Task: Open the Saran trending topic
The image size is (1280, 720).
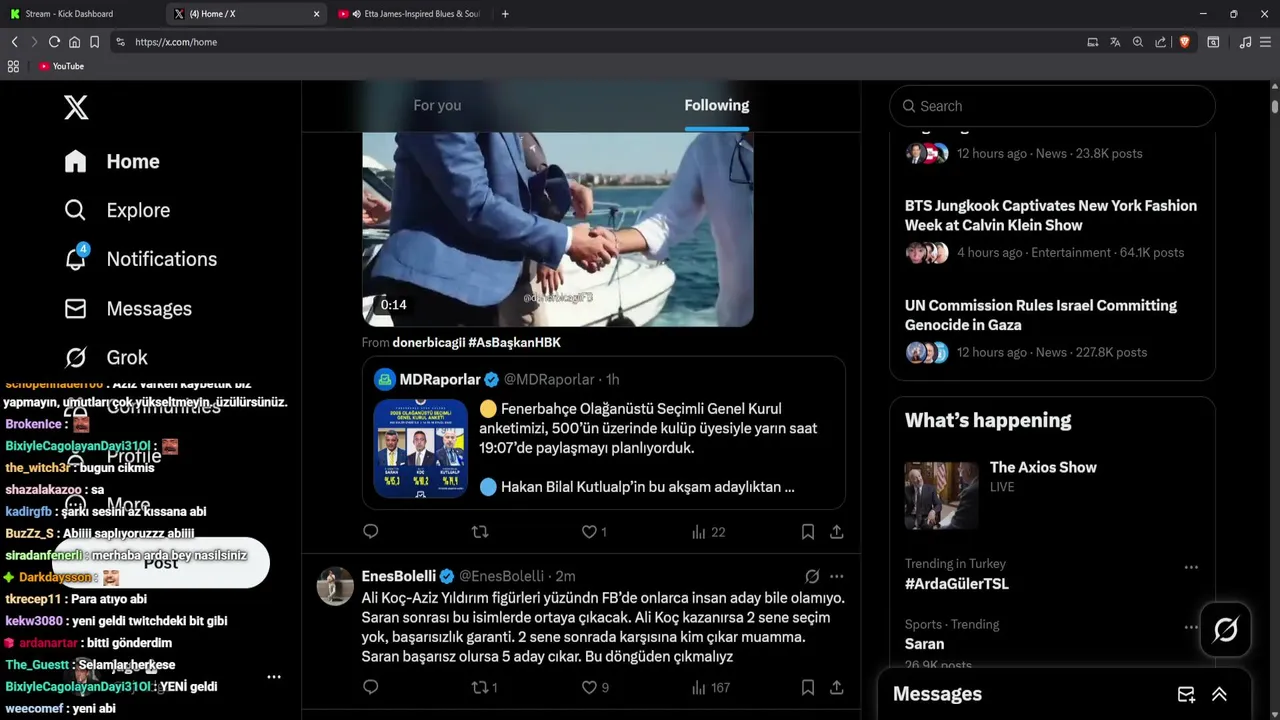Action: tap(924, 644)
